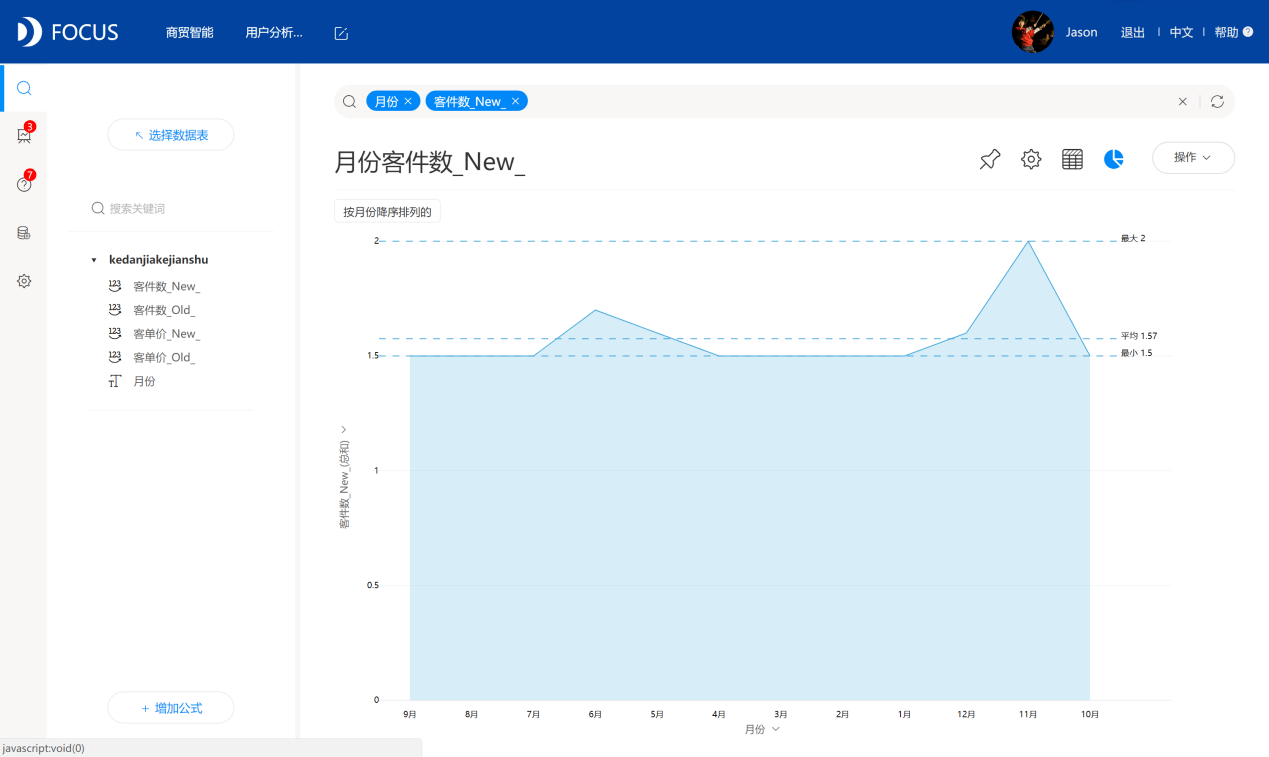
Task: Open the data management database icon
Action: [24, 233]
